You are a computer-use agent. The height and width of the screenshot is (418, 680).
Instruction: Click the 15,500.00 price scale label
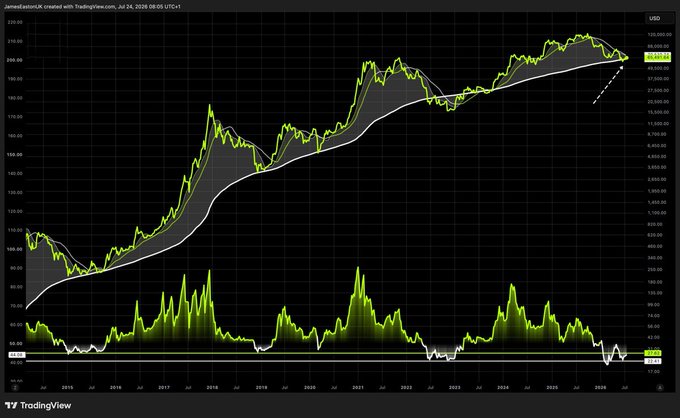click(x=659, y=112)
